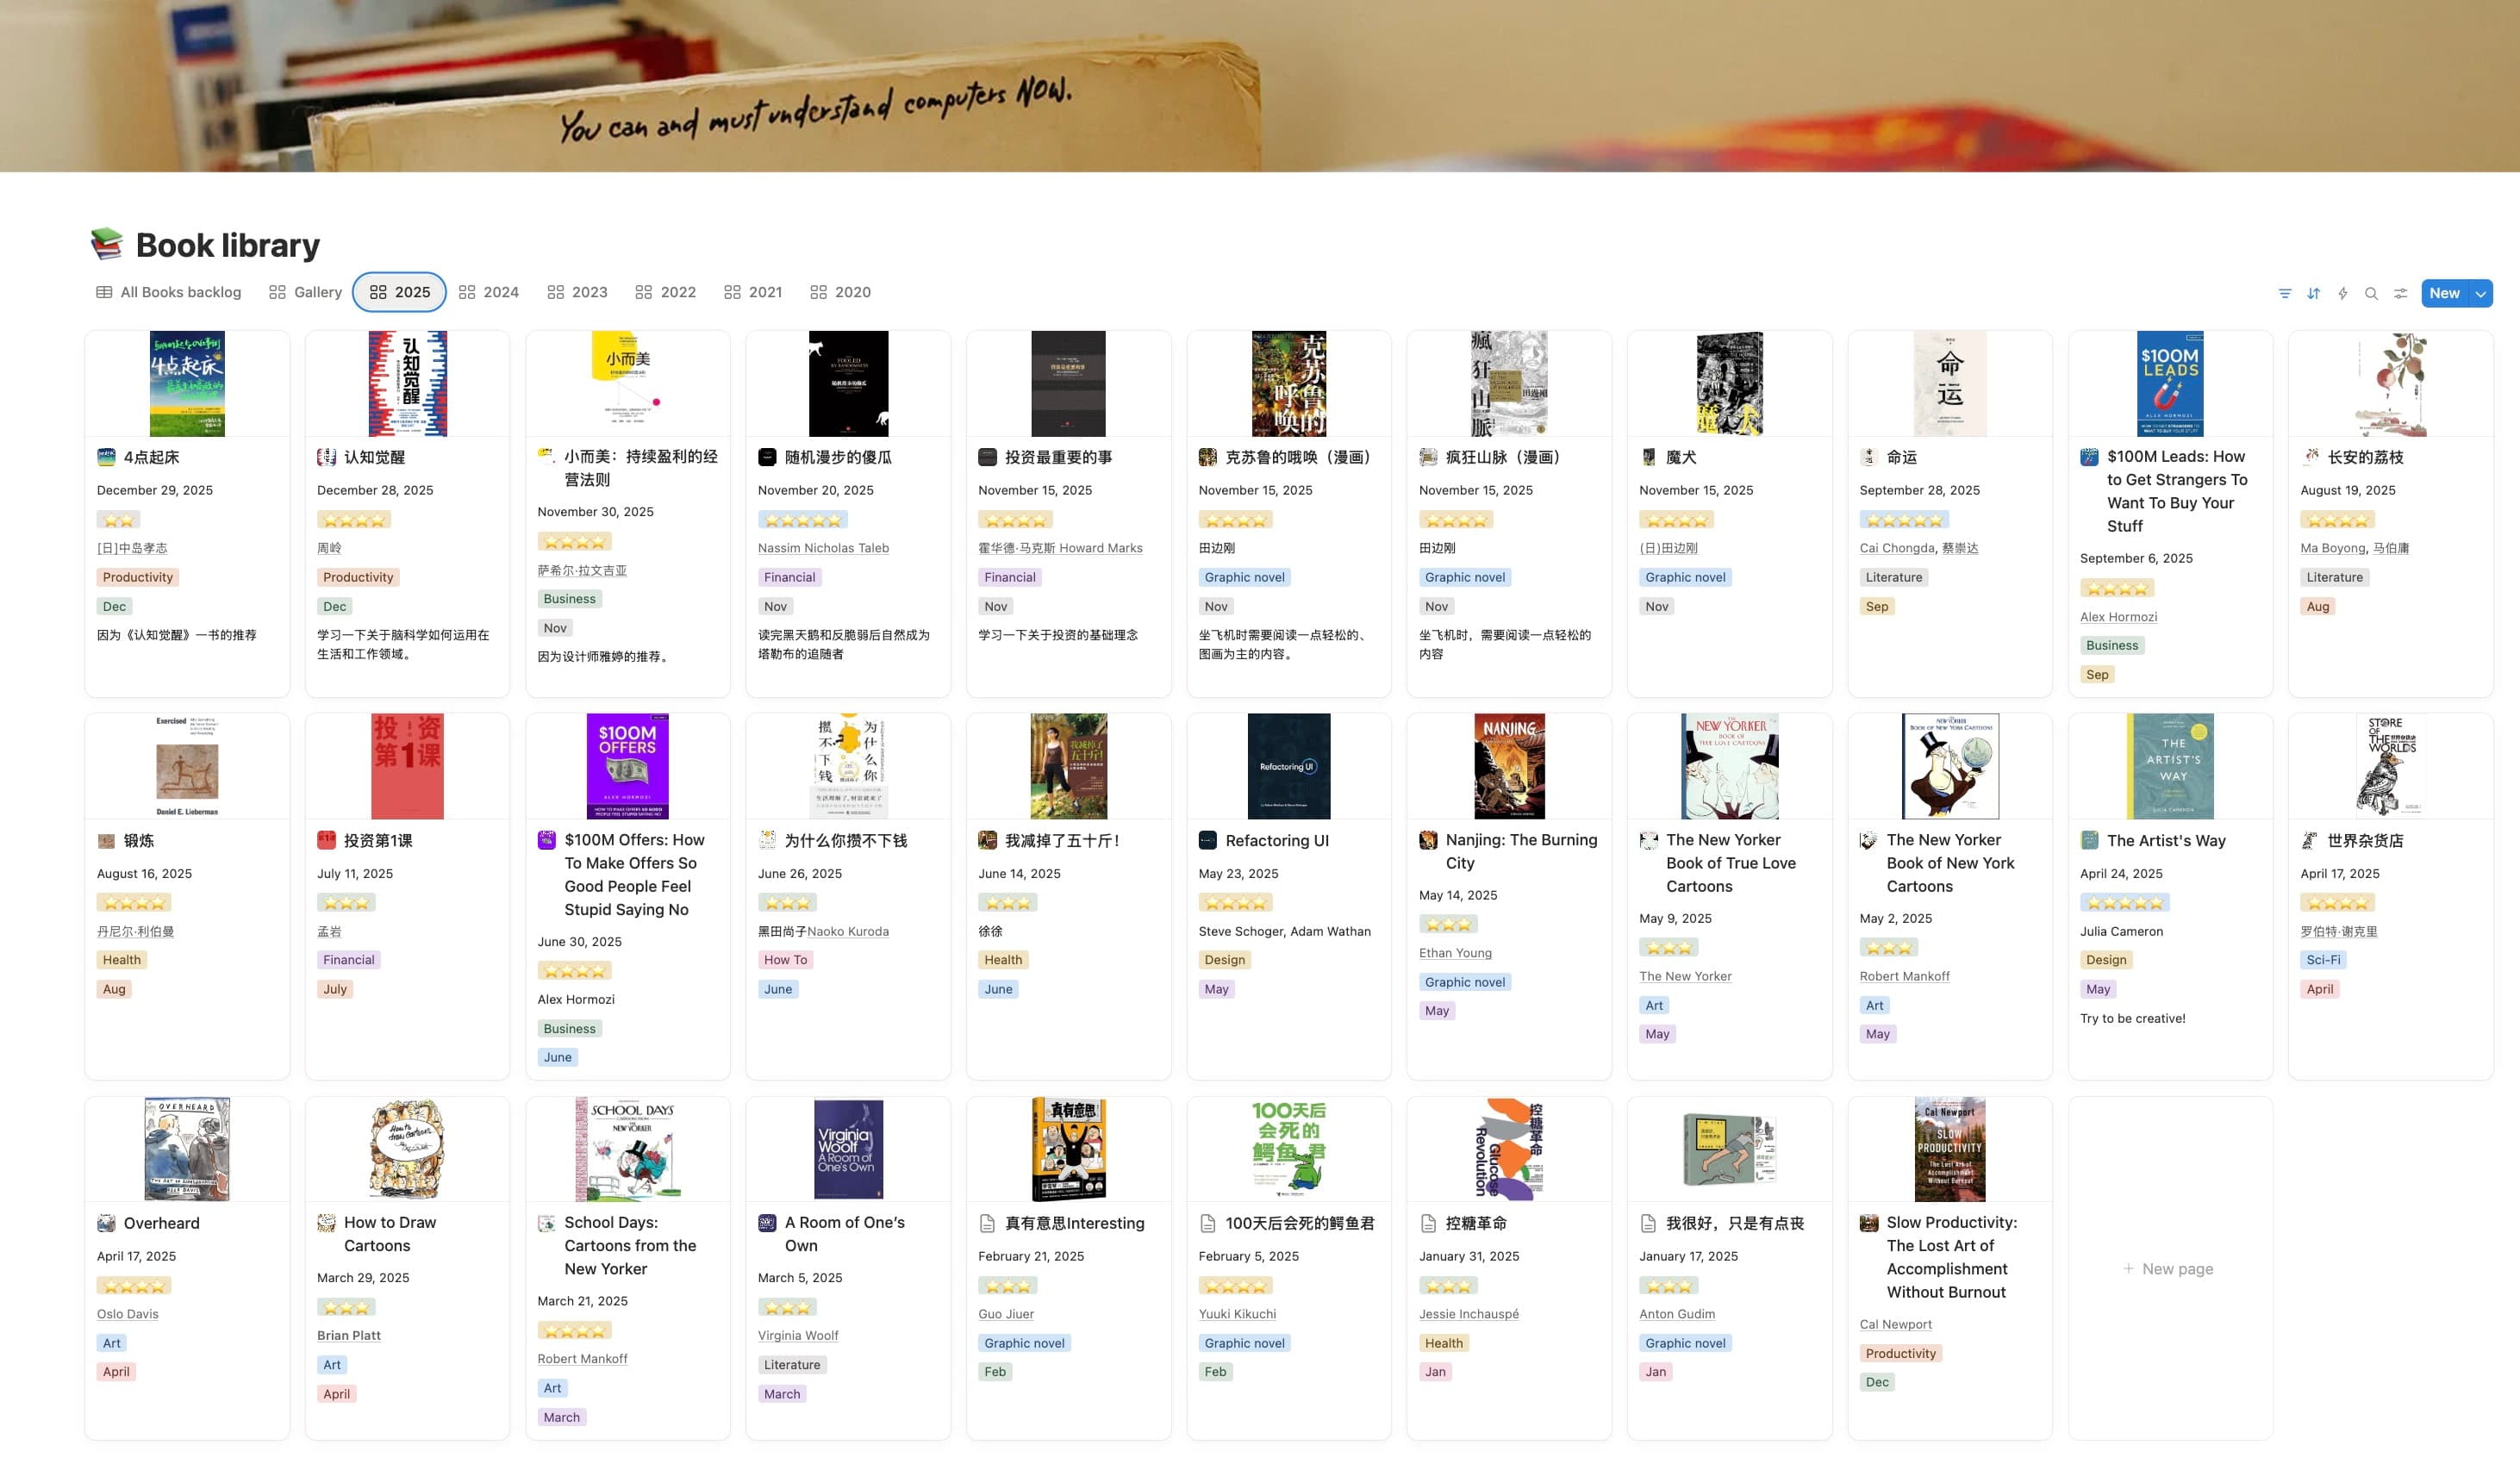Click the books emoji beside Book library
The width and height of the screenshot is (2520, 1470).
click(107, 244)
